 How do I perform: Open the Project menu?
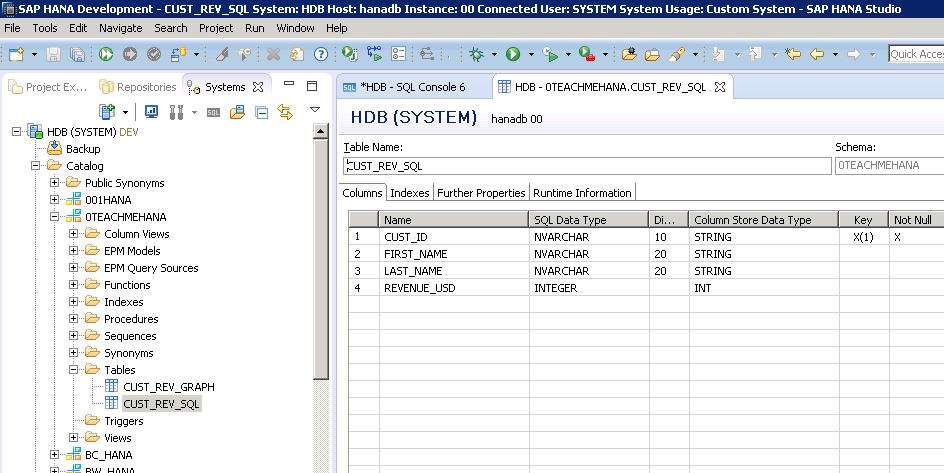(216, 28)
